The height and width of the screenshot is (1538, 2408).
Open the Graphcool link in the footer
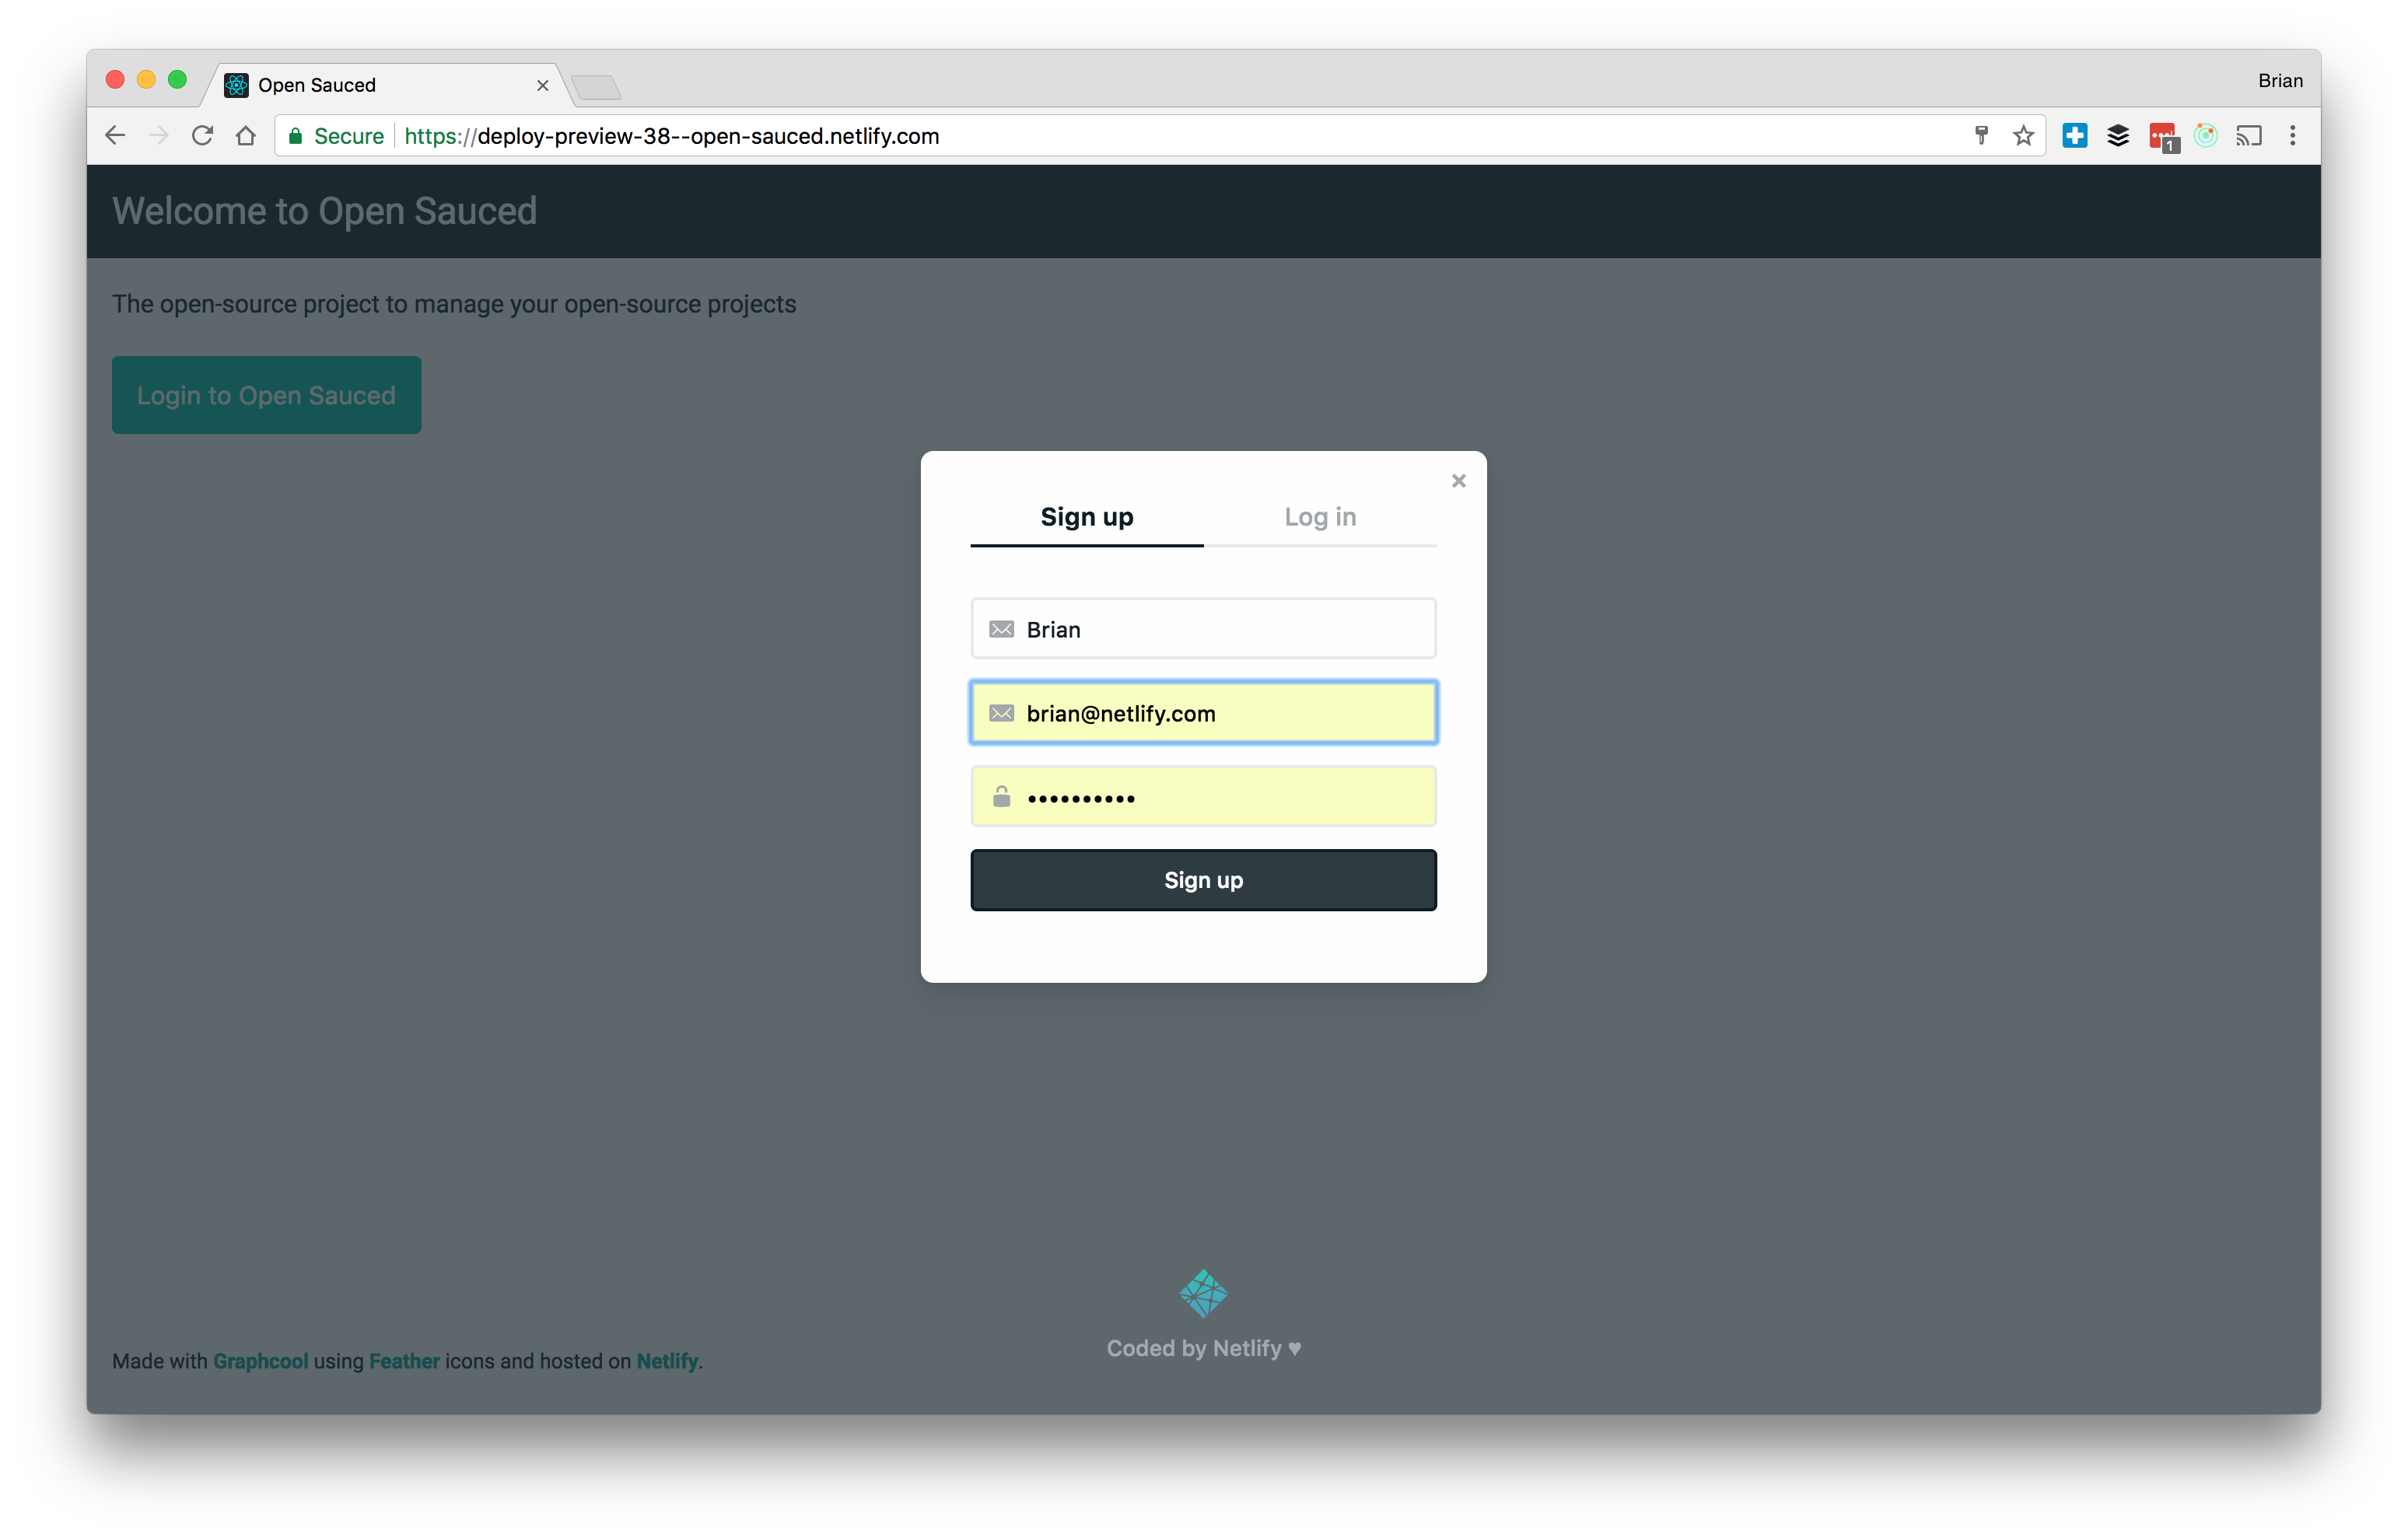(x=260, y=1361)
